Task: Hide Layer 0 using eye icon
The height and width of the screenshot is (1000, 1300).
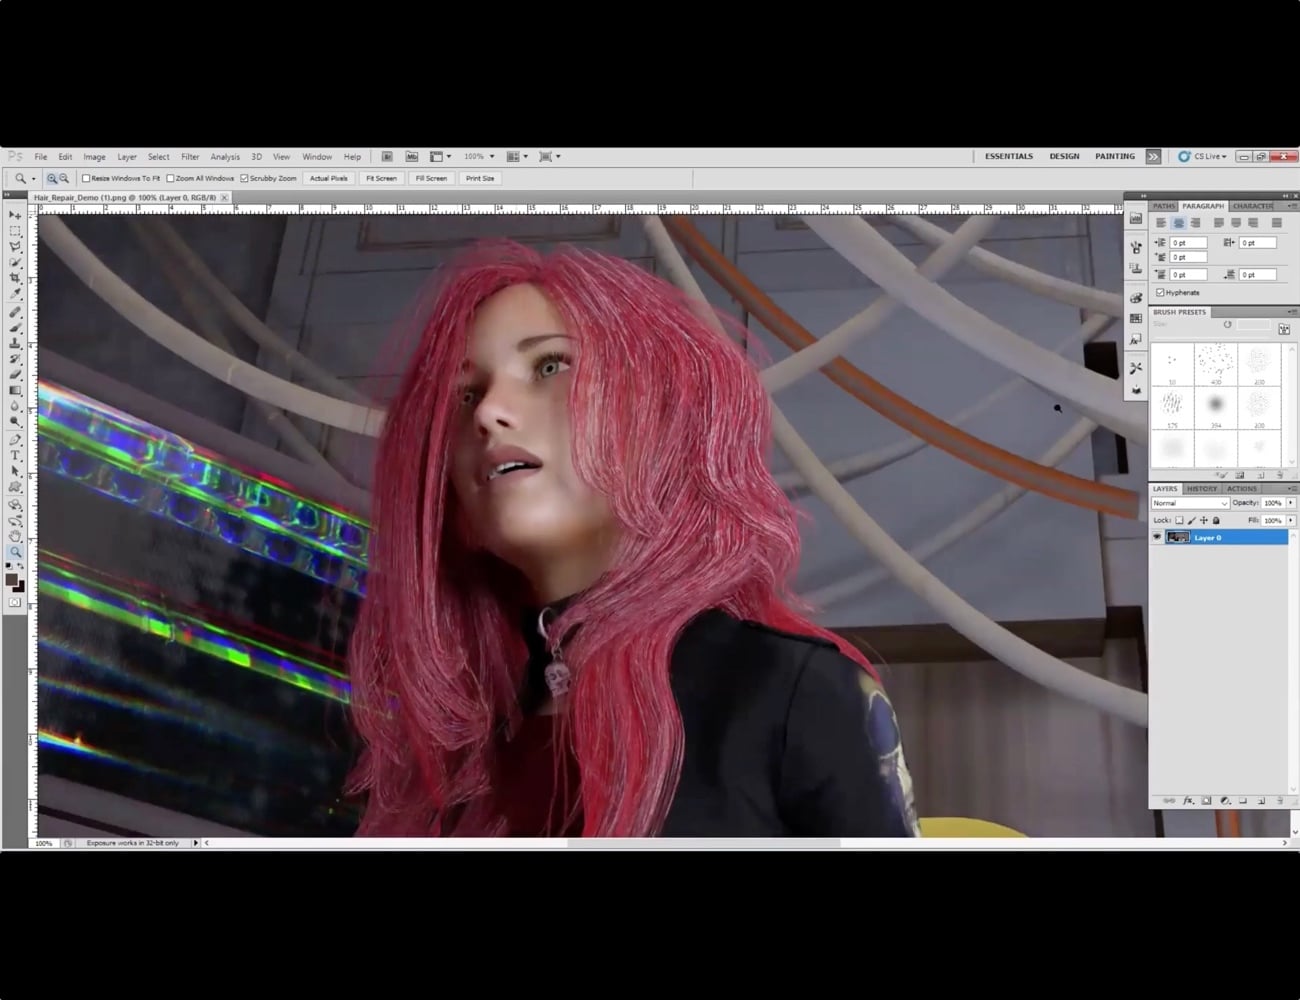Action: [x=1157, y=538]
